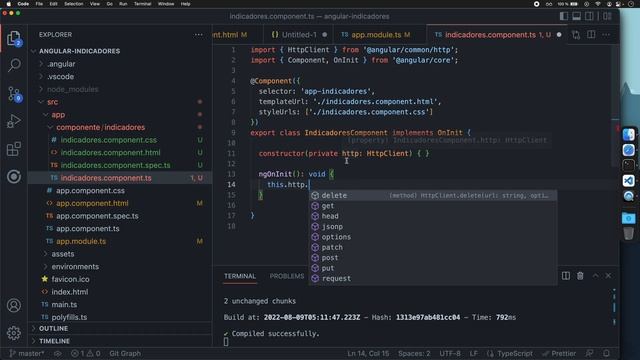
Task: Expand the environments folder
Action: pos(75,267)
